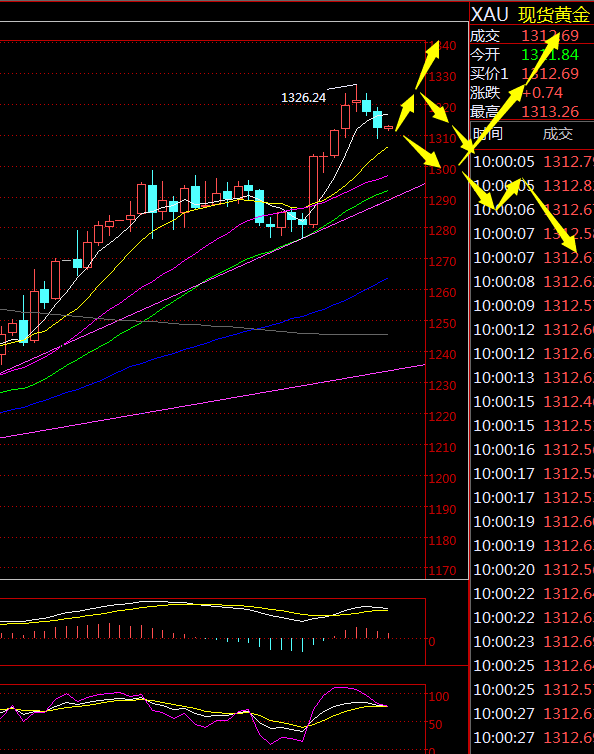Select the 10:00:20 tick row
Screen dimensions: 594x754
pyautogui.click(x=532, y=569)
